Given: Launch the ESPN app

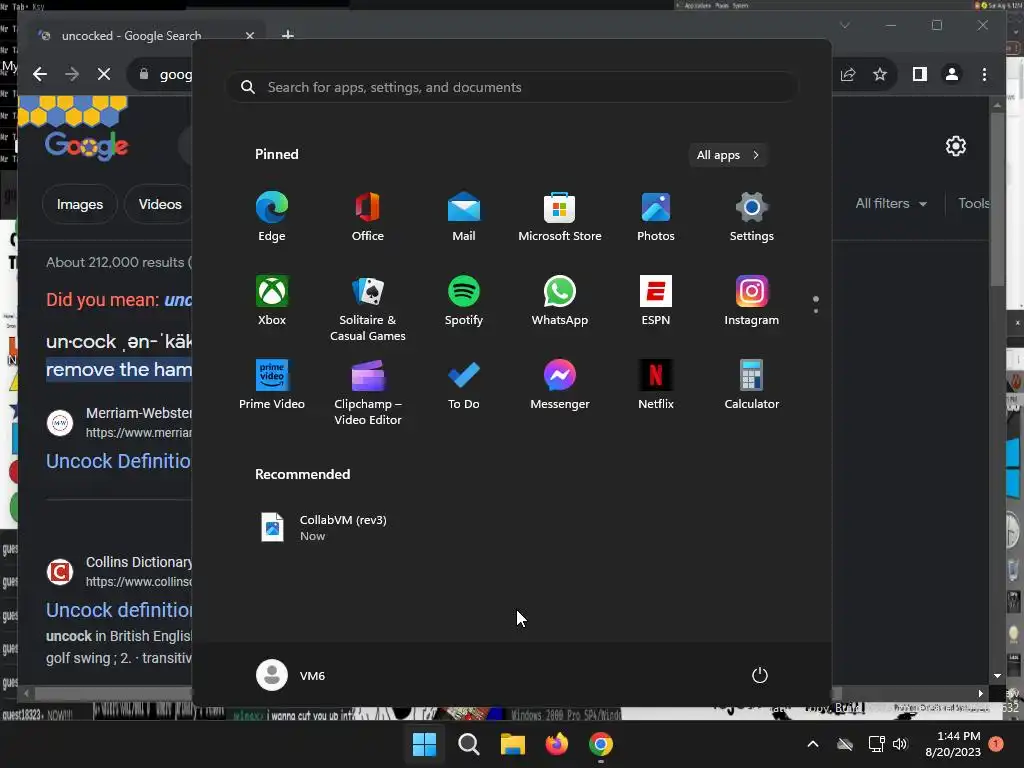Looking at the screenshot, I should pos(656,301).
